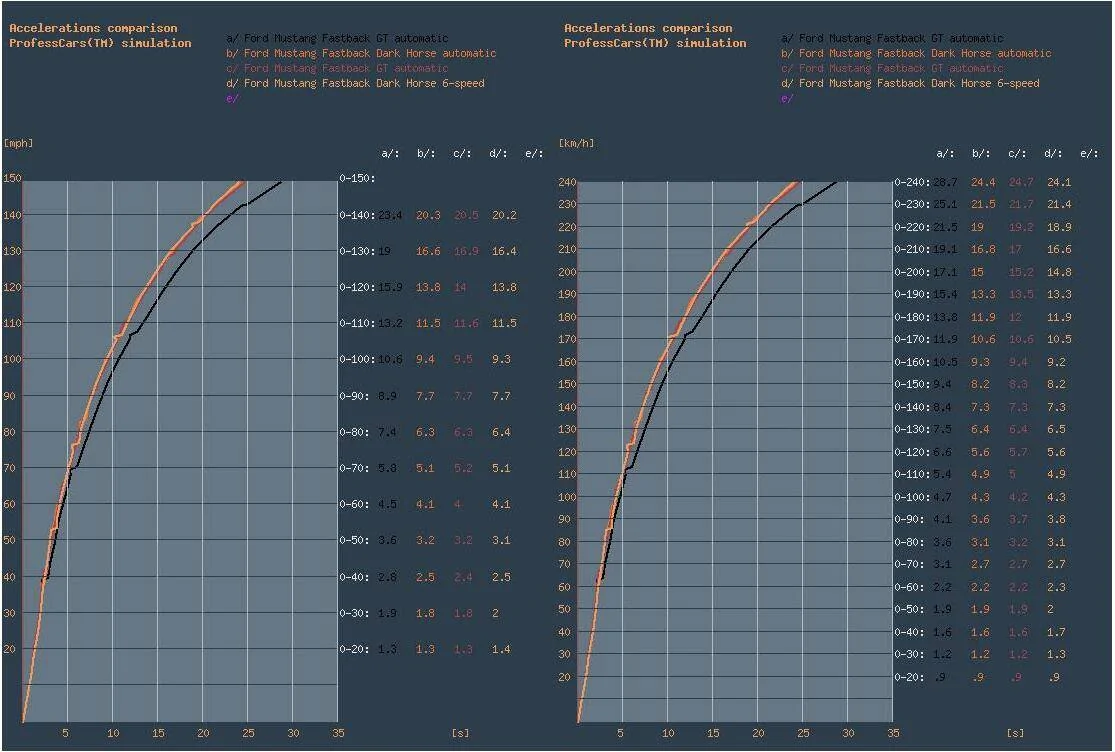
Task: Select the 0-100: row label in mph table
Action: 357,359
